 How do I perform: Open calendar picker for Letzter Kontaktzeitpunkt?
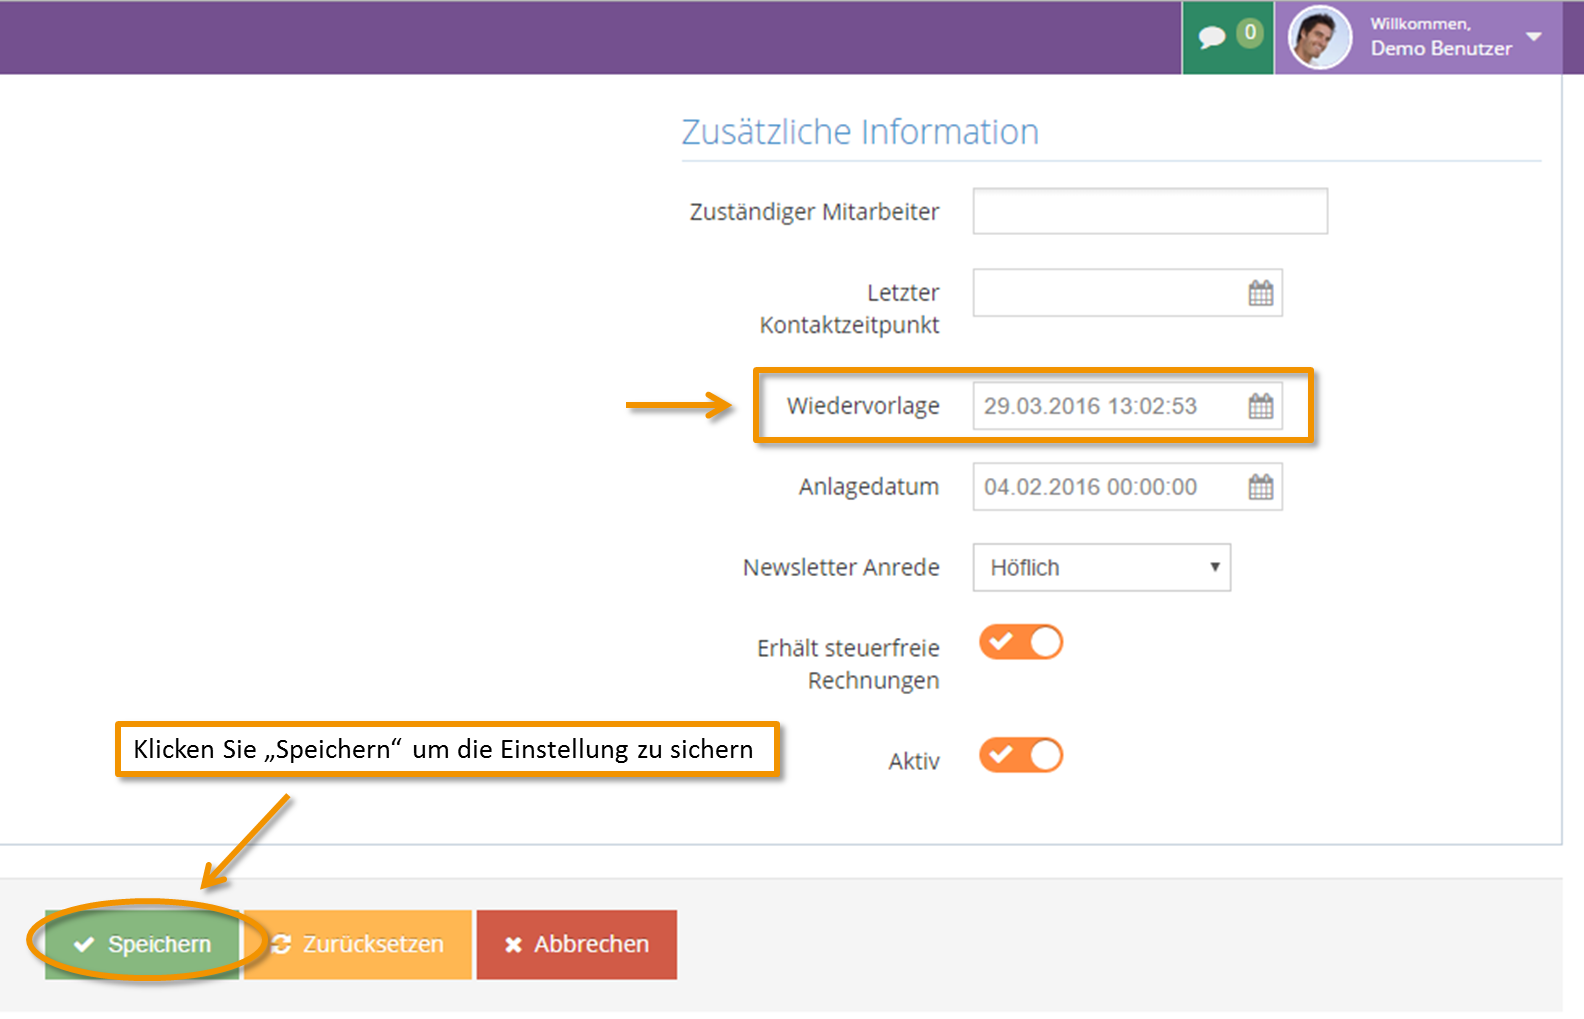click(1261, 293)
